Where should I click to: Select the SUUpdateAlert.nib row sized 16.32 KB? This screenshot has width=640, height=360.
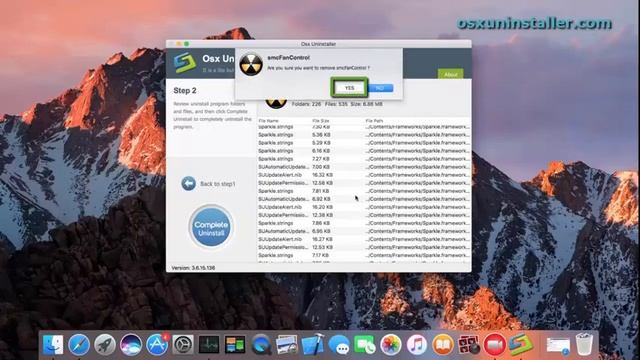364,175
